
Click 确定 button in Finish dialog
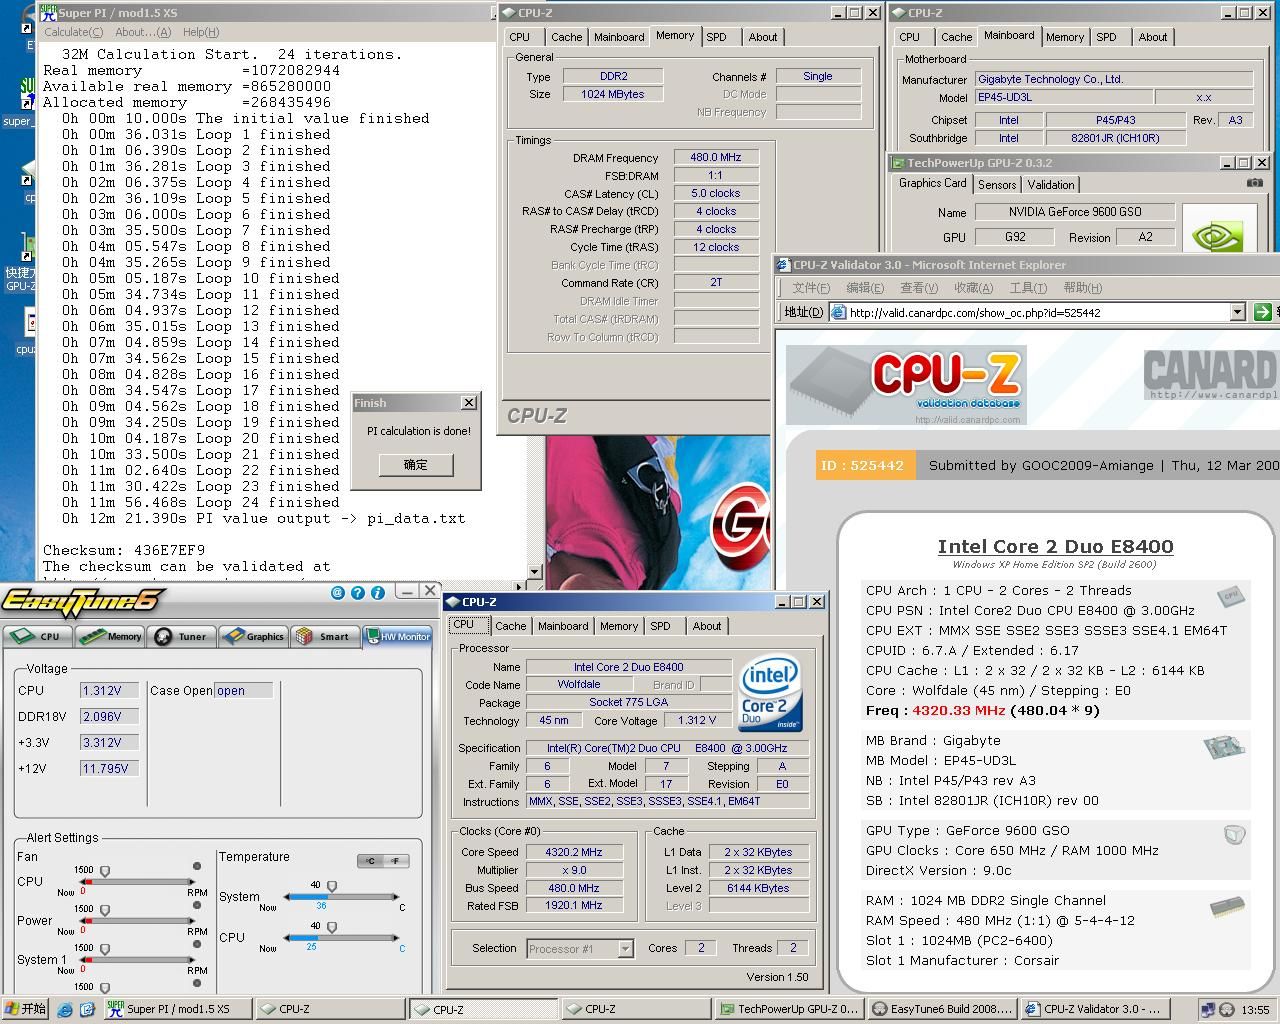(x=416, y=465)
